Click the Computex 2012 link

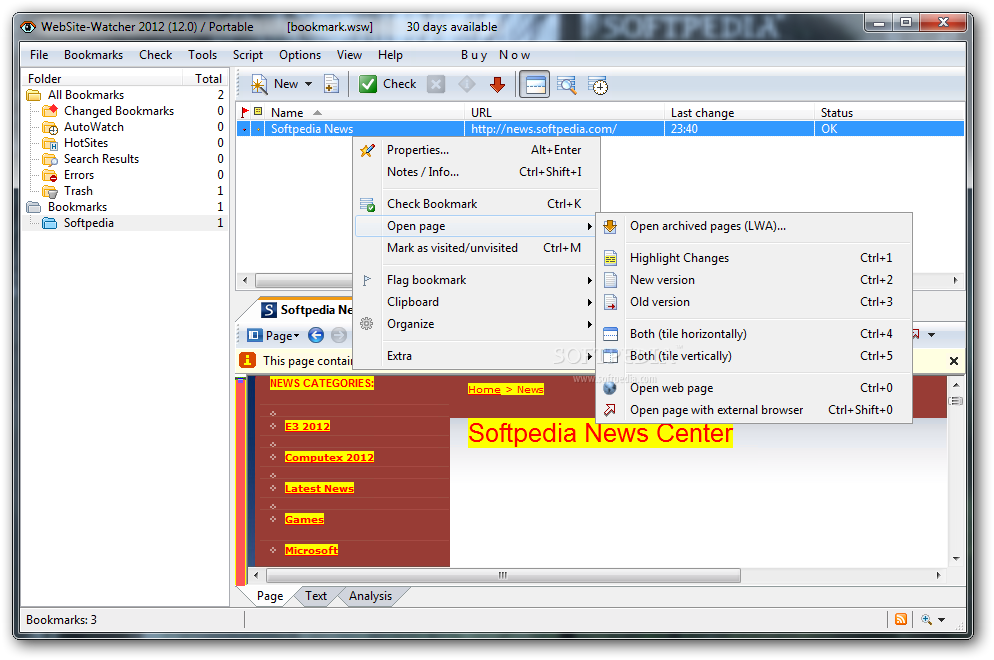(329, 457)
